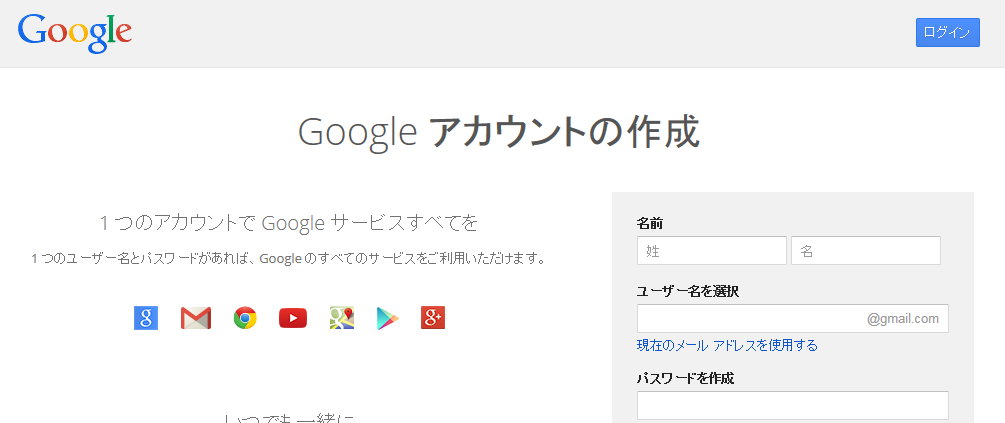
Task: Click the blue Google Search icon
Action: [x=146, y=318]
